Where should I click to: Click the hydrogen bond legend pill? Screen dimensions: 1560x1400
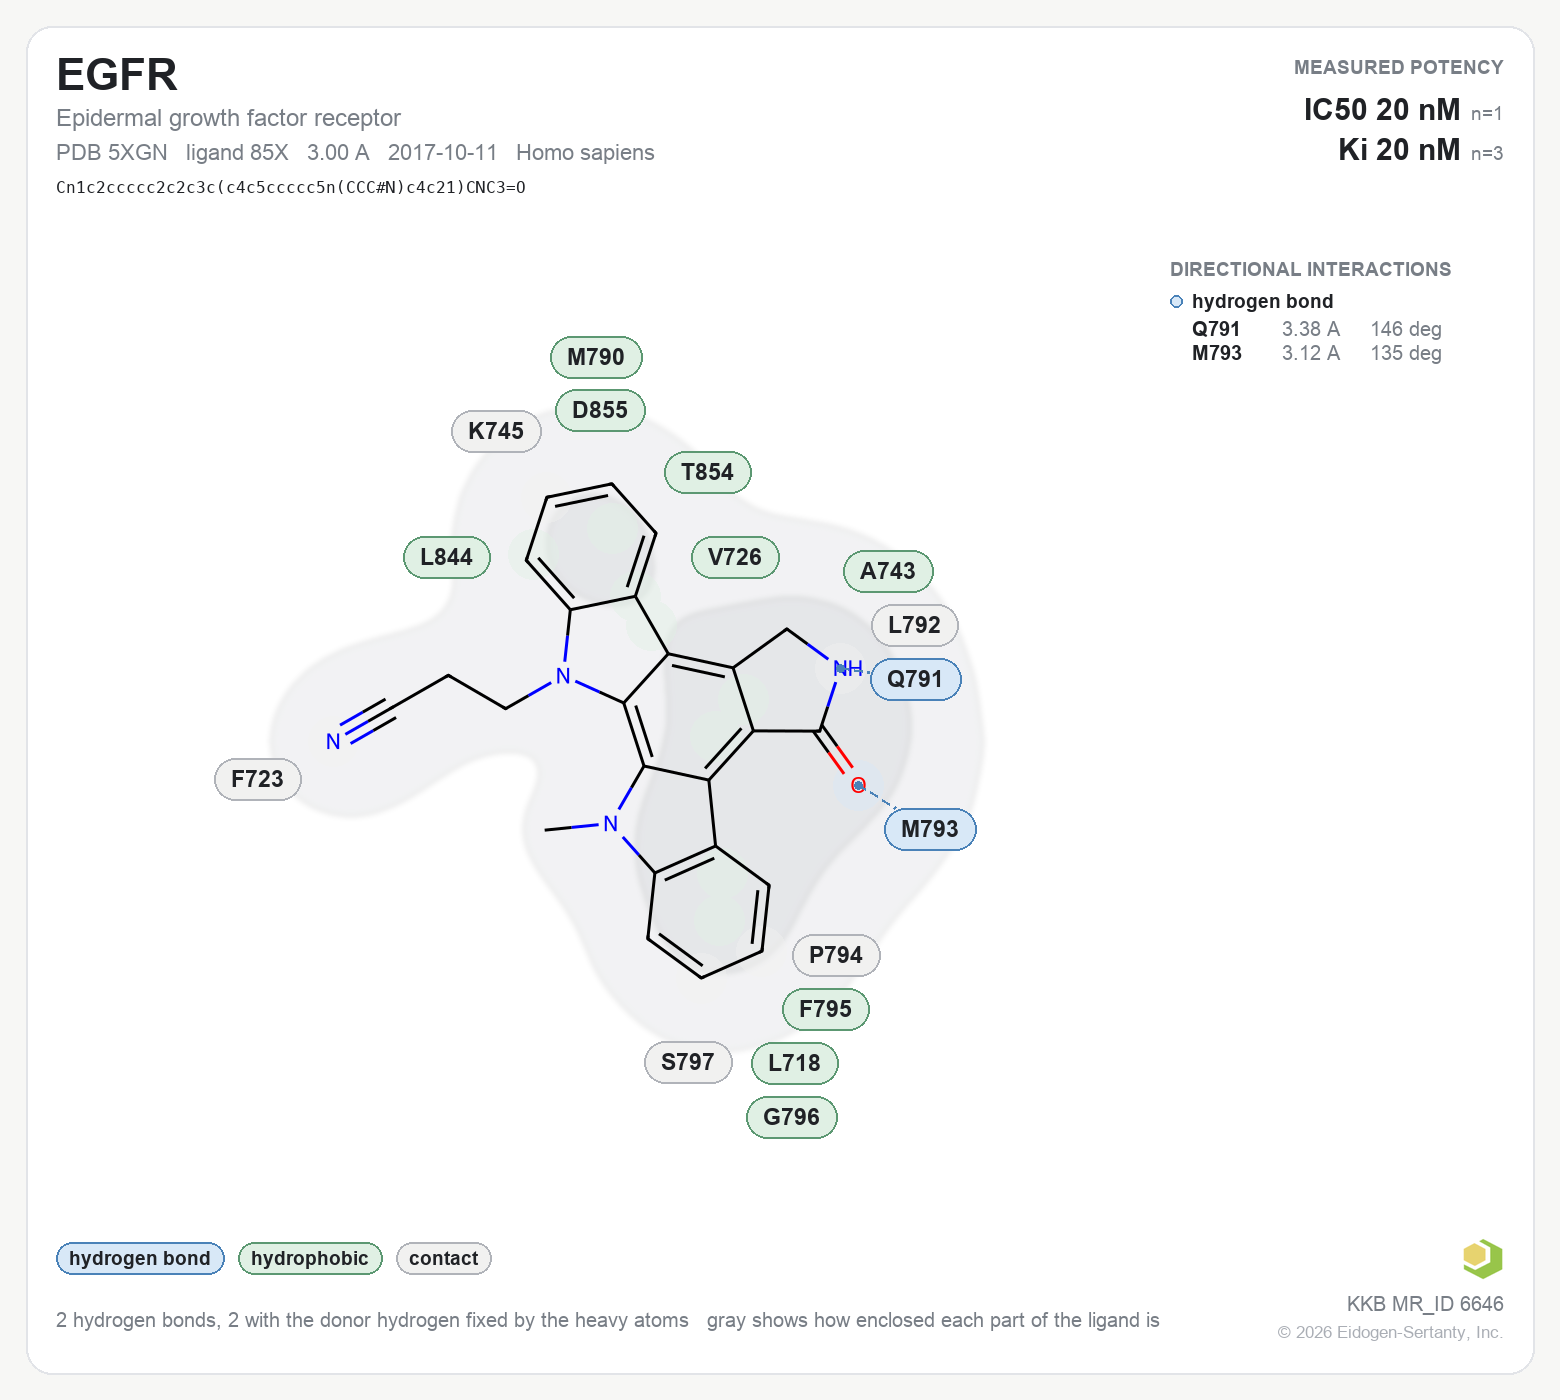pos(140,1258)
